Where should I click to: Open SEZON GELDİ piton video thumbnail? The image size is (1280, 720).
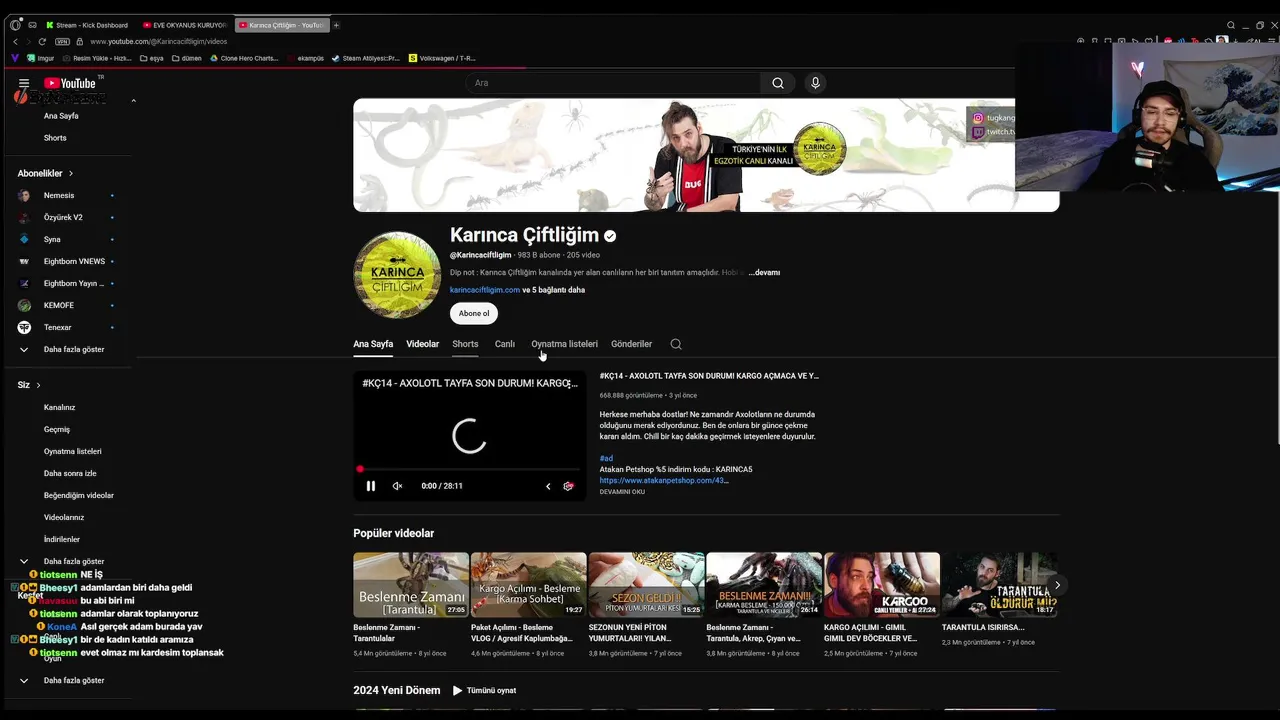[646, 584]
